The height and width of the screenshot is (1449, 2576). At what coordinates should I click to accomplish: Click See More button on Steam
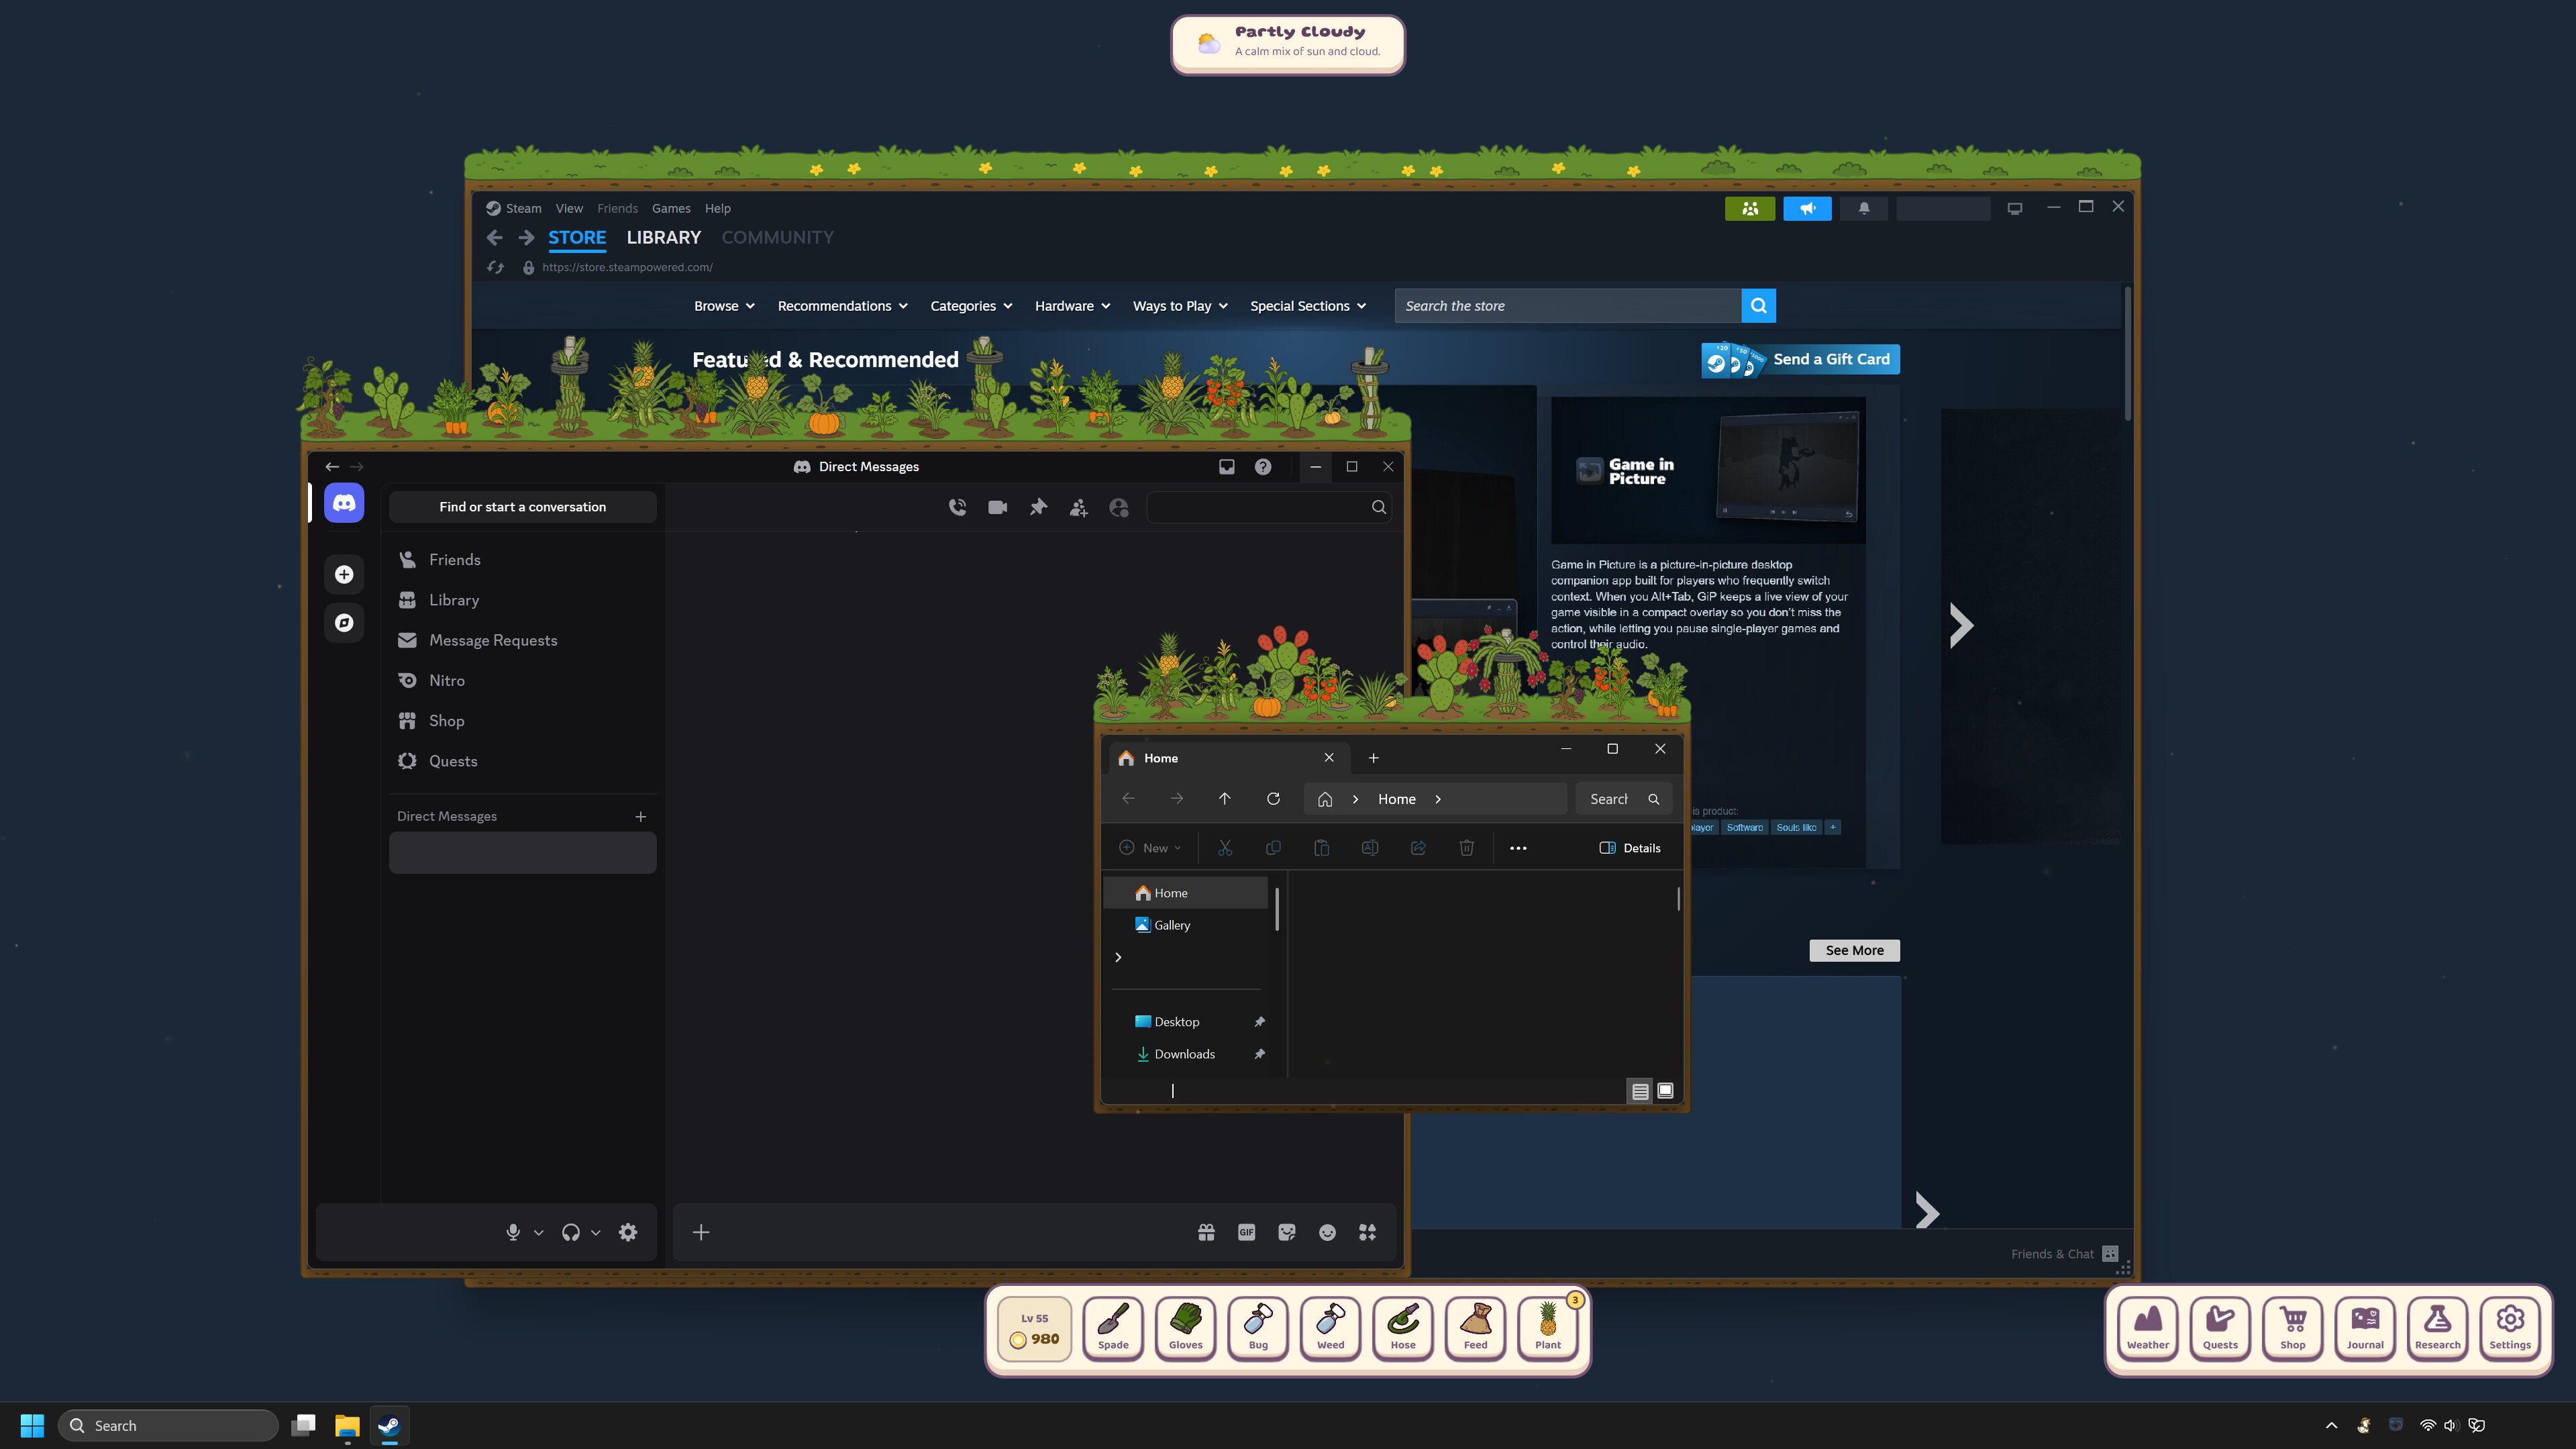1854,950
